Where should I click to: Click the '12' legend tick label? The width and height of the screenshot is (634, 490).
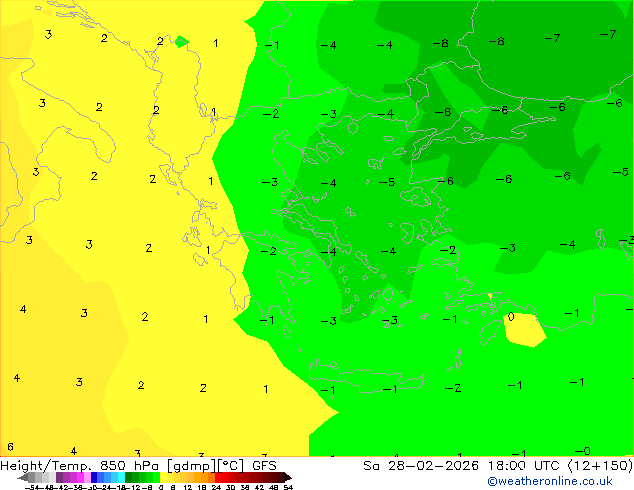pyautogui.click(x=188, y=487)
